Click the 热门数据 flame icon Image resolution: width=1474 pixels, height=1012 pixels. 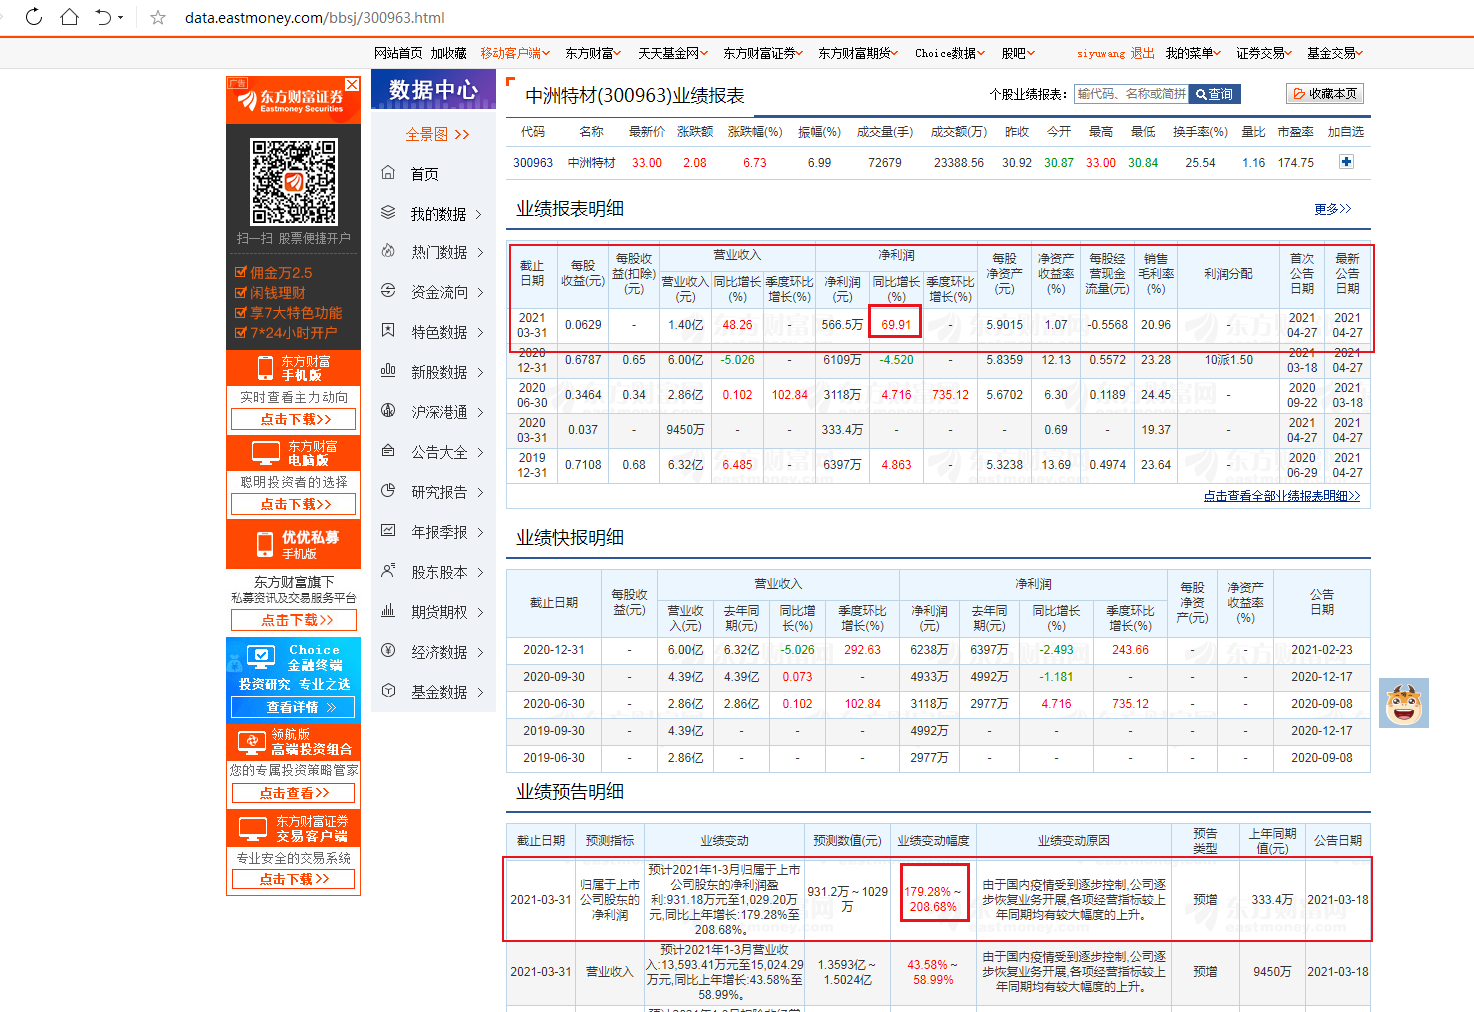pyautogui.click(x=388, y=251)
